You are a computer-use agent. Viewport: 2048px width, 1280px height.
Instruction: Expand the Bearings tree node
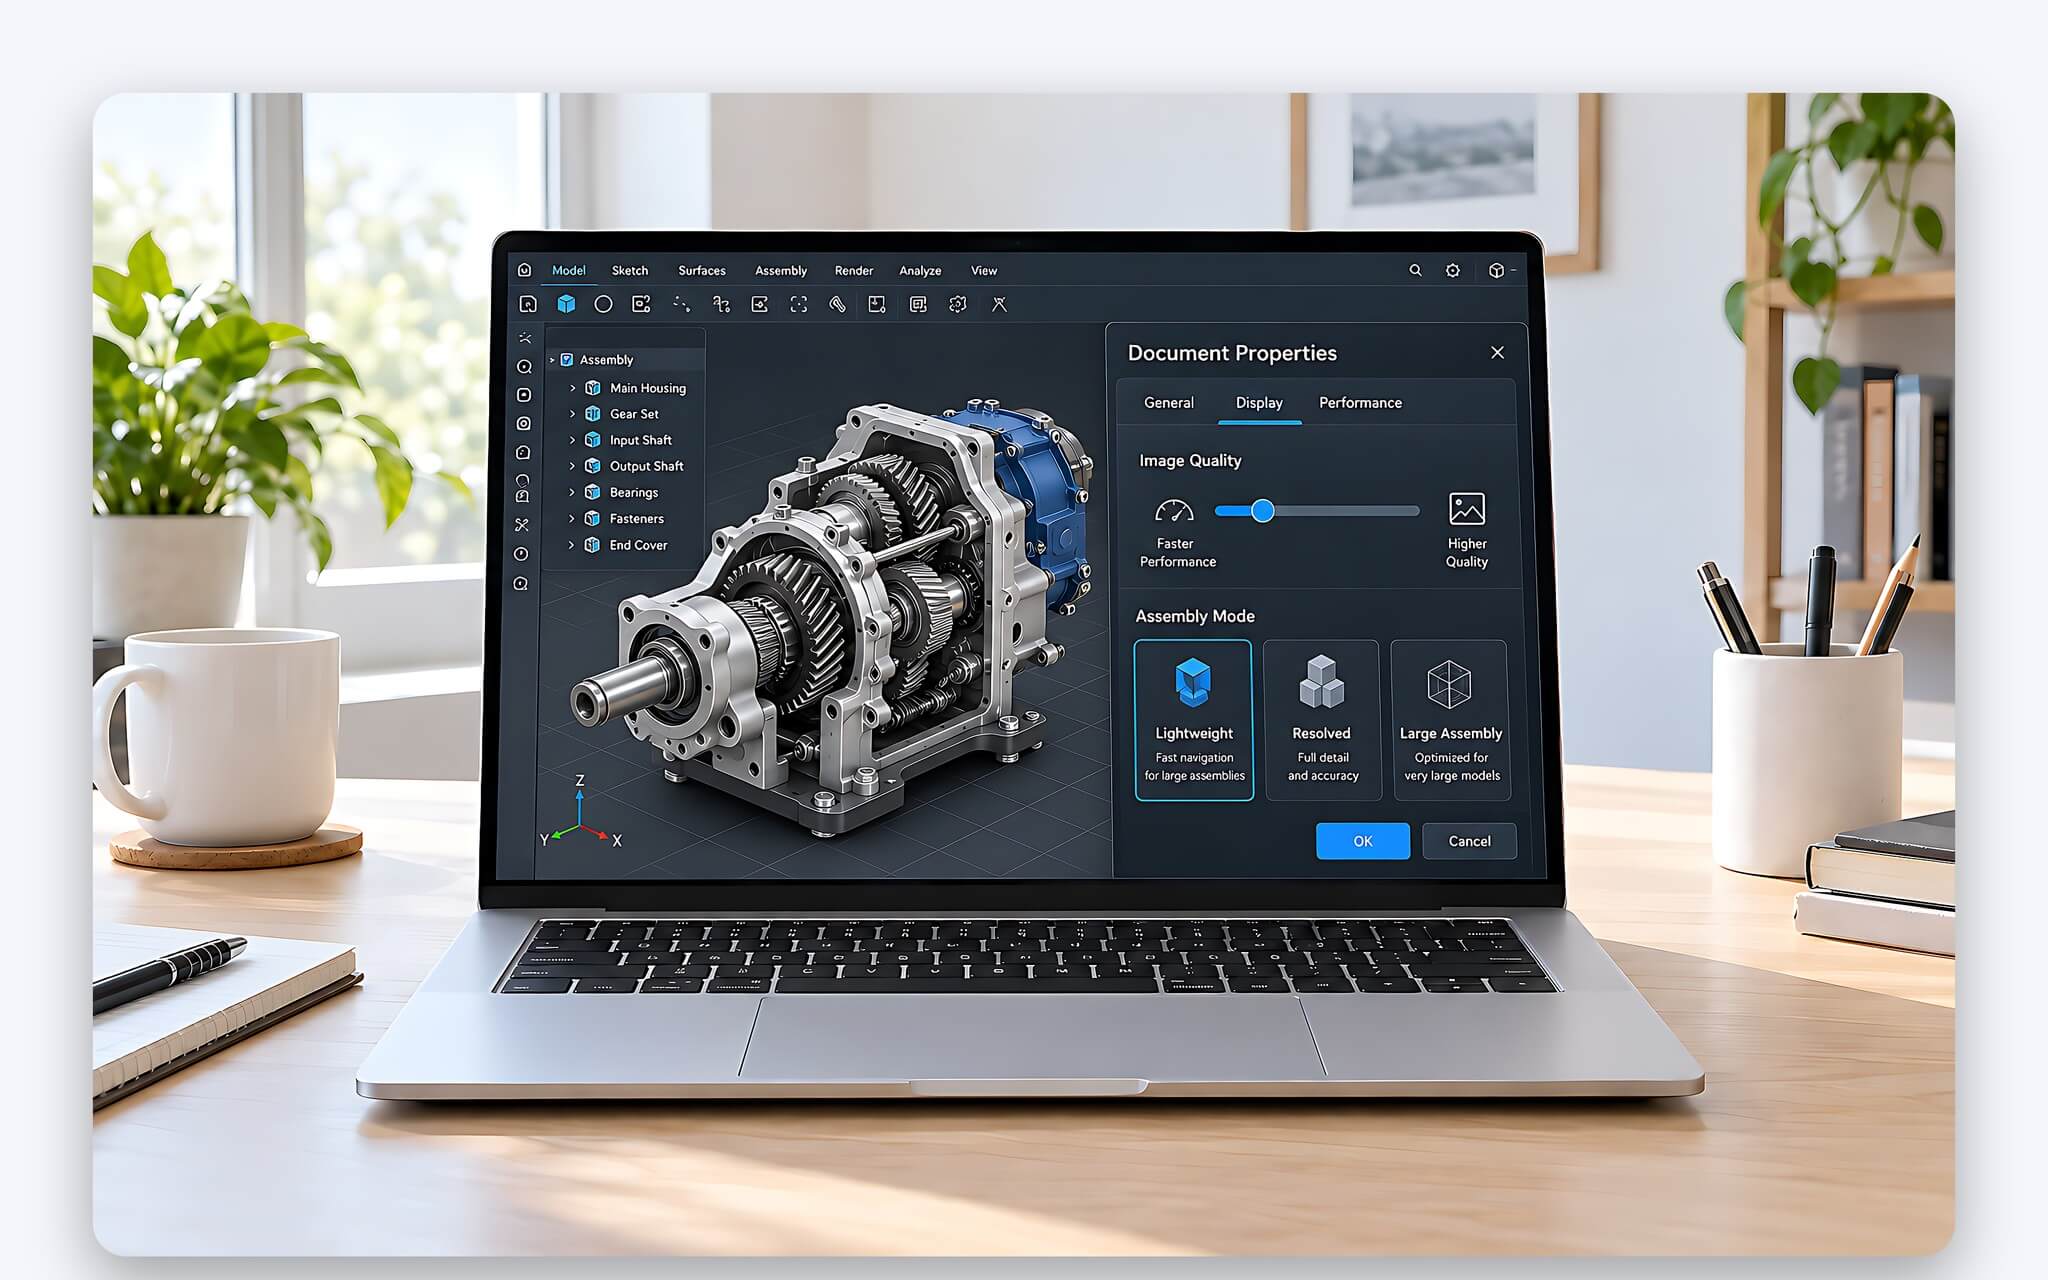572,492
